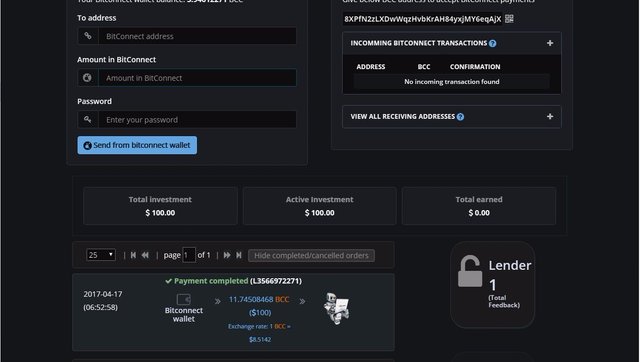Viewport: 640px width, 362px height.
Task: Expand Incomming BitConnect Transactions panel with plus
Action: (550, 43)
